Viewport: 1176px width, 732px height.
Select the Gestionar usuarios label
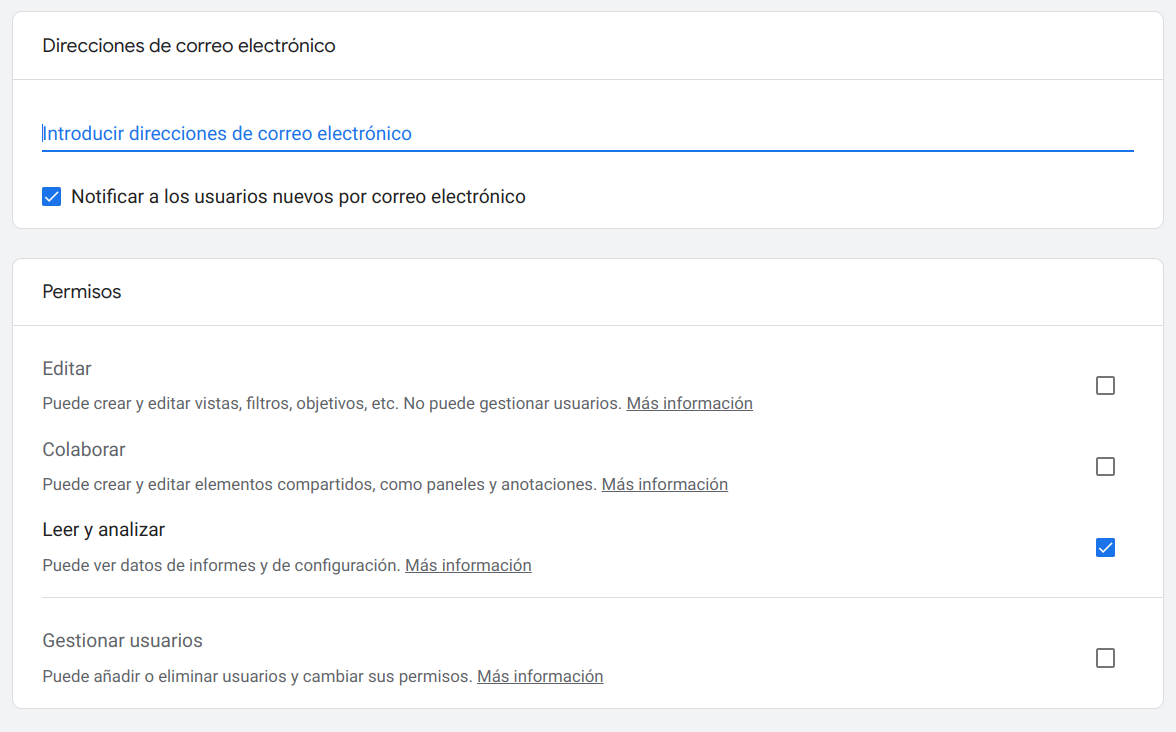(122, 640)
